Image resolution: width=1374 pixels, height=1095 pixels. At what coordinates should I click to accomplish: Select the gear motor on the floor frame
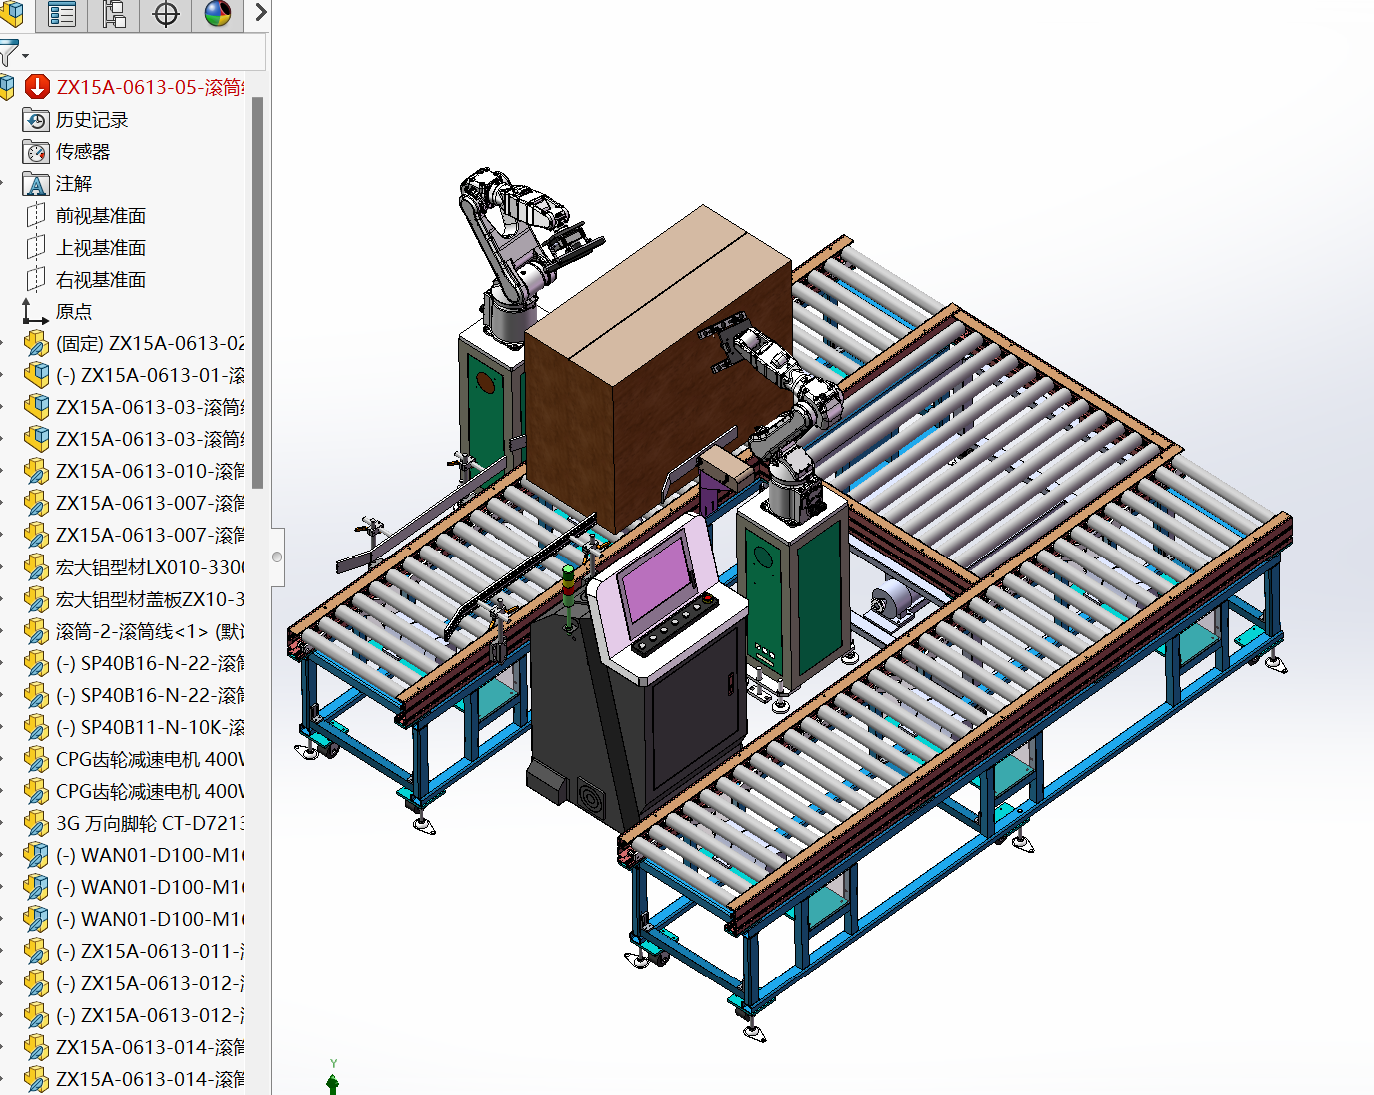coord(891,603)
